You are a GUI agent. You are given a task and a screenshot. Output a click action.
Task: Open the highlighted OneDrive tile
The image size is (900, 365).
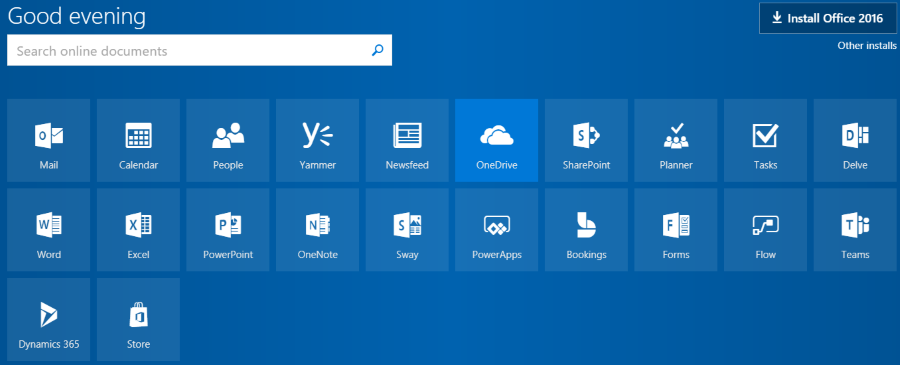click(496, 140)
